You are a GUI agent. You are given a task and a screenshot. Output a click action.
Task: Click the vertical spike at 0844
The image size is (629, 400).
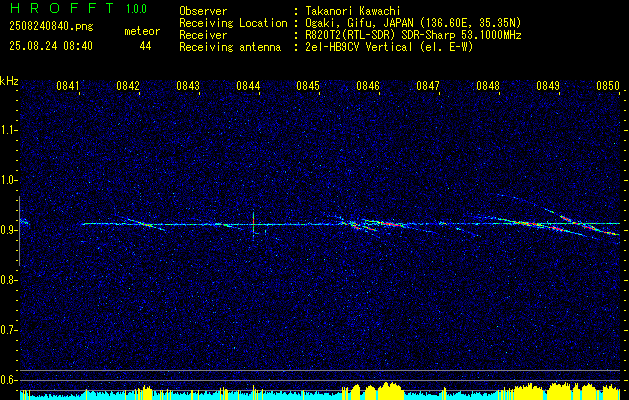point(254,225)
